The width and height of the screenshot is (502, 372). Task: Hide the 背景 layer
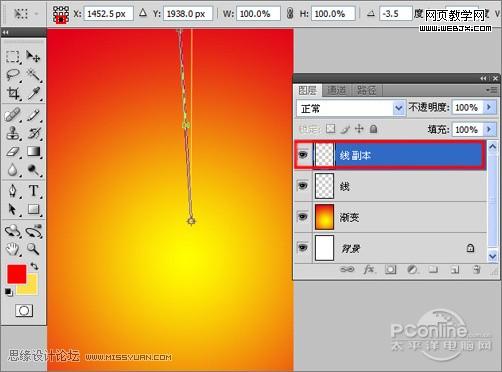pyautogui.click(x=303, y=248)
